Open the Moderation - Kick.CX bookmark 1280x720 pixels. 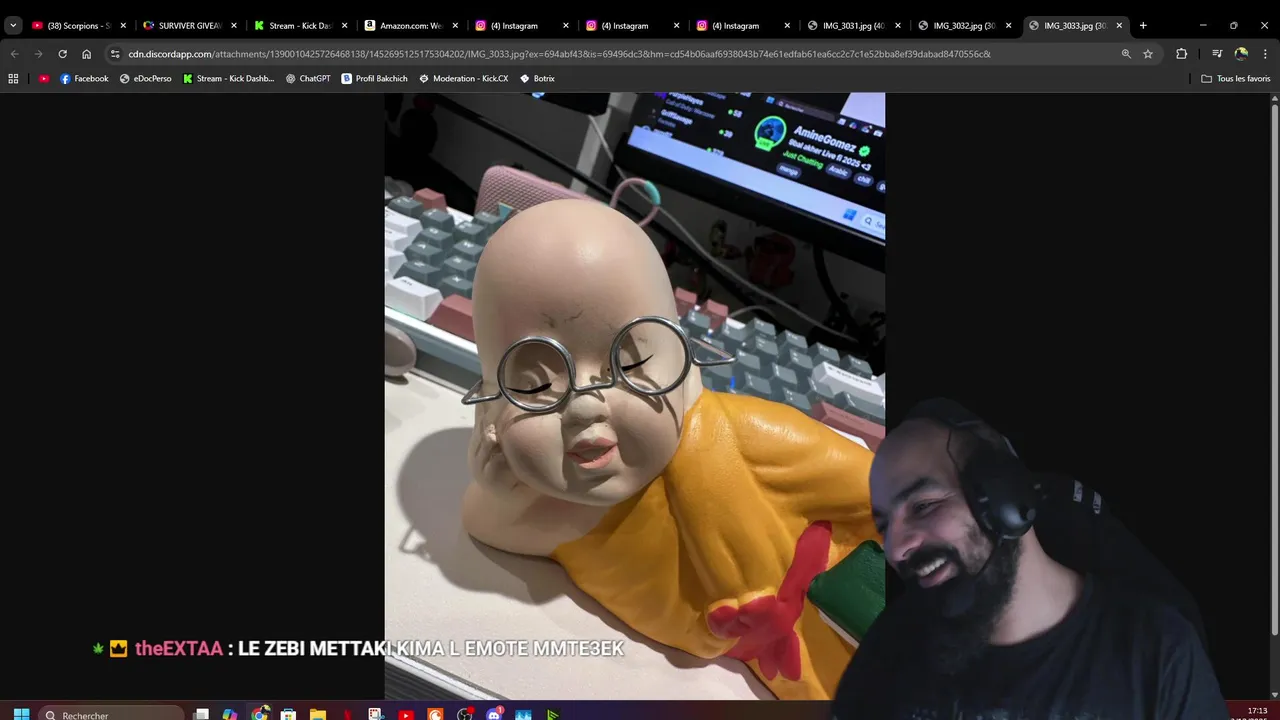(463, 78)
